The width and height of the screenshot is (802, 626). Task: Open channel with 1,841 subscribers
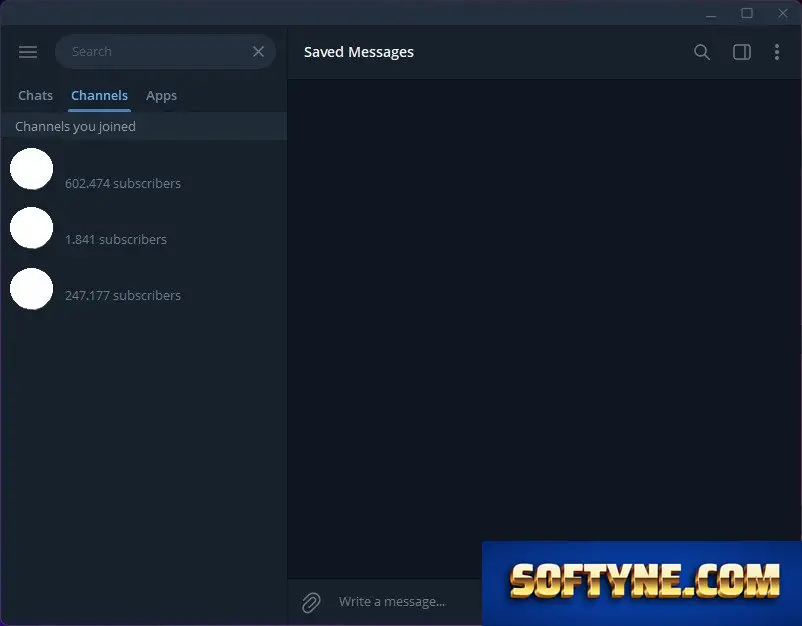[144, 228]
